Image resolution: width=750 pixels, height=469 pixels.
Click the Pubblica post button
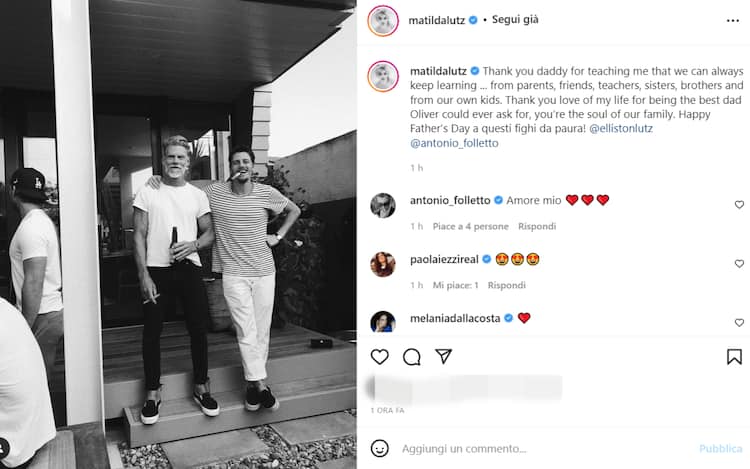(720, 448)
